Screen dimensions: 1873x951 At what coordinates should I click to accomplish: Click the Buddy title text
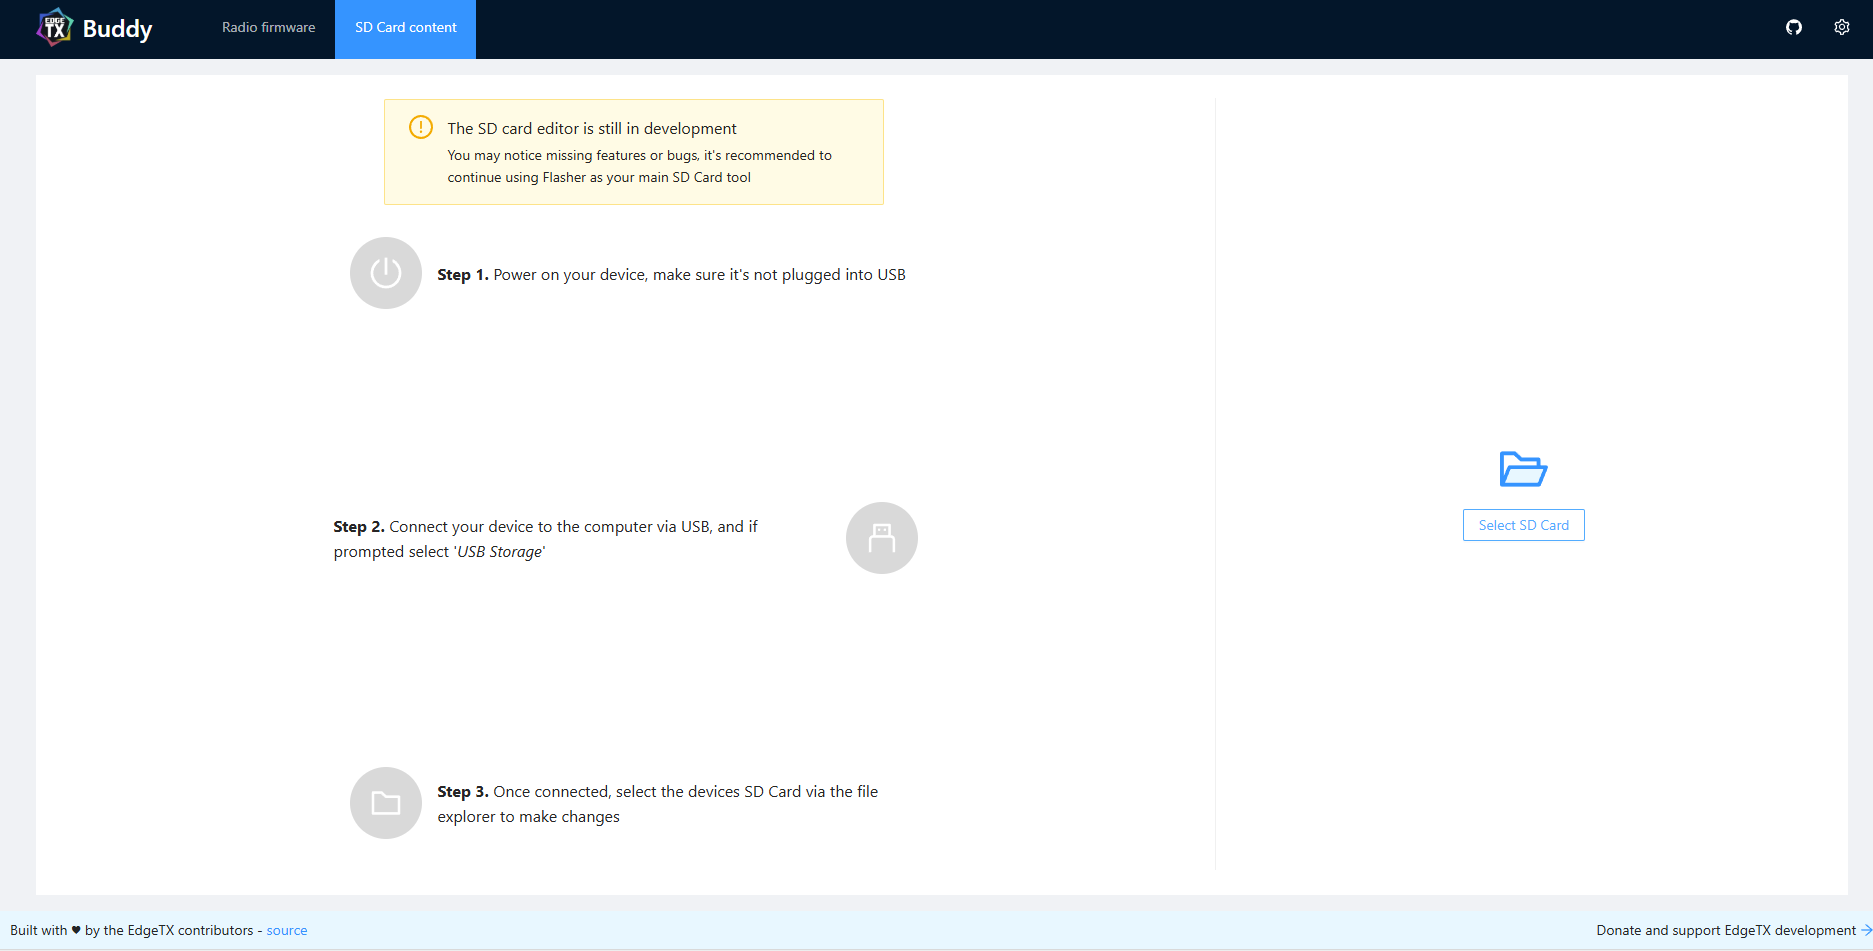(x=119, y=27)
